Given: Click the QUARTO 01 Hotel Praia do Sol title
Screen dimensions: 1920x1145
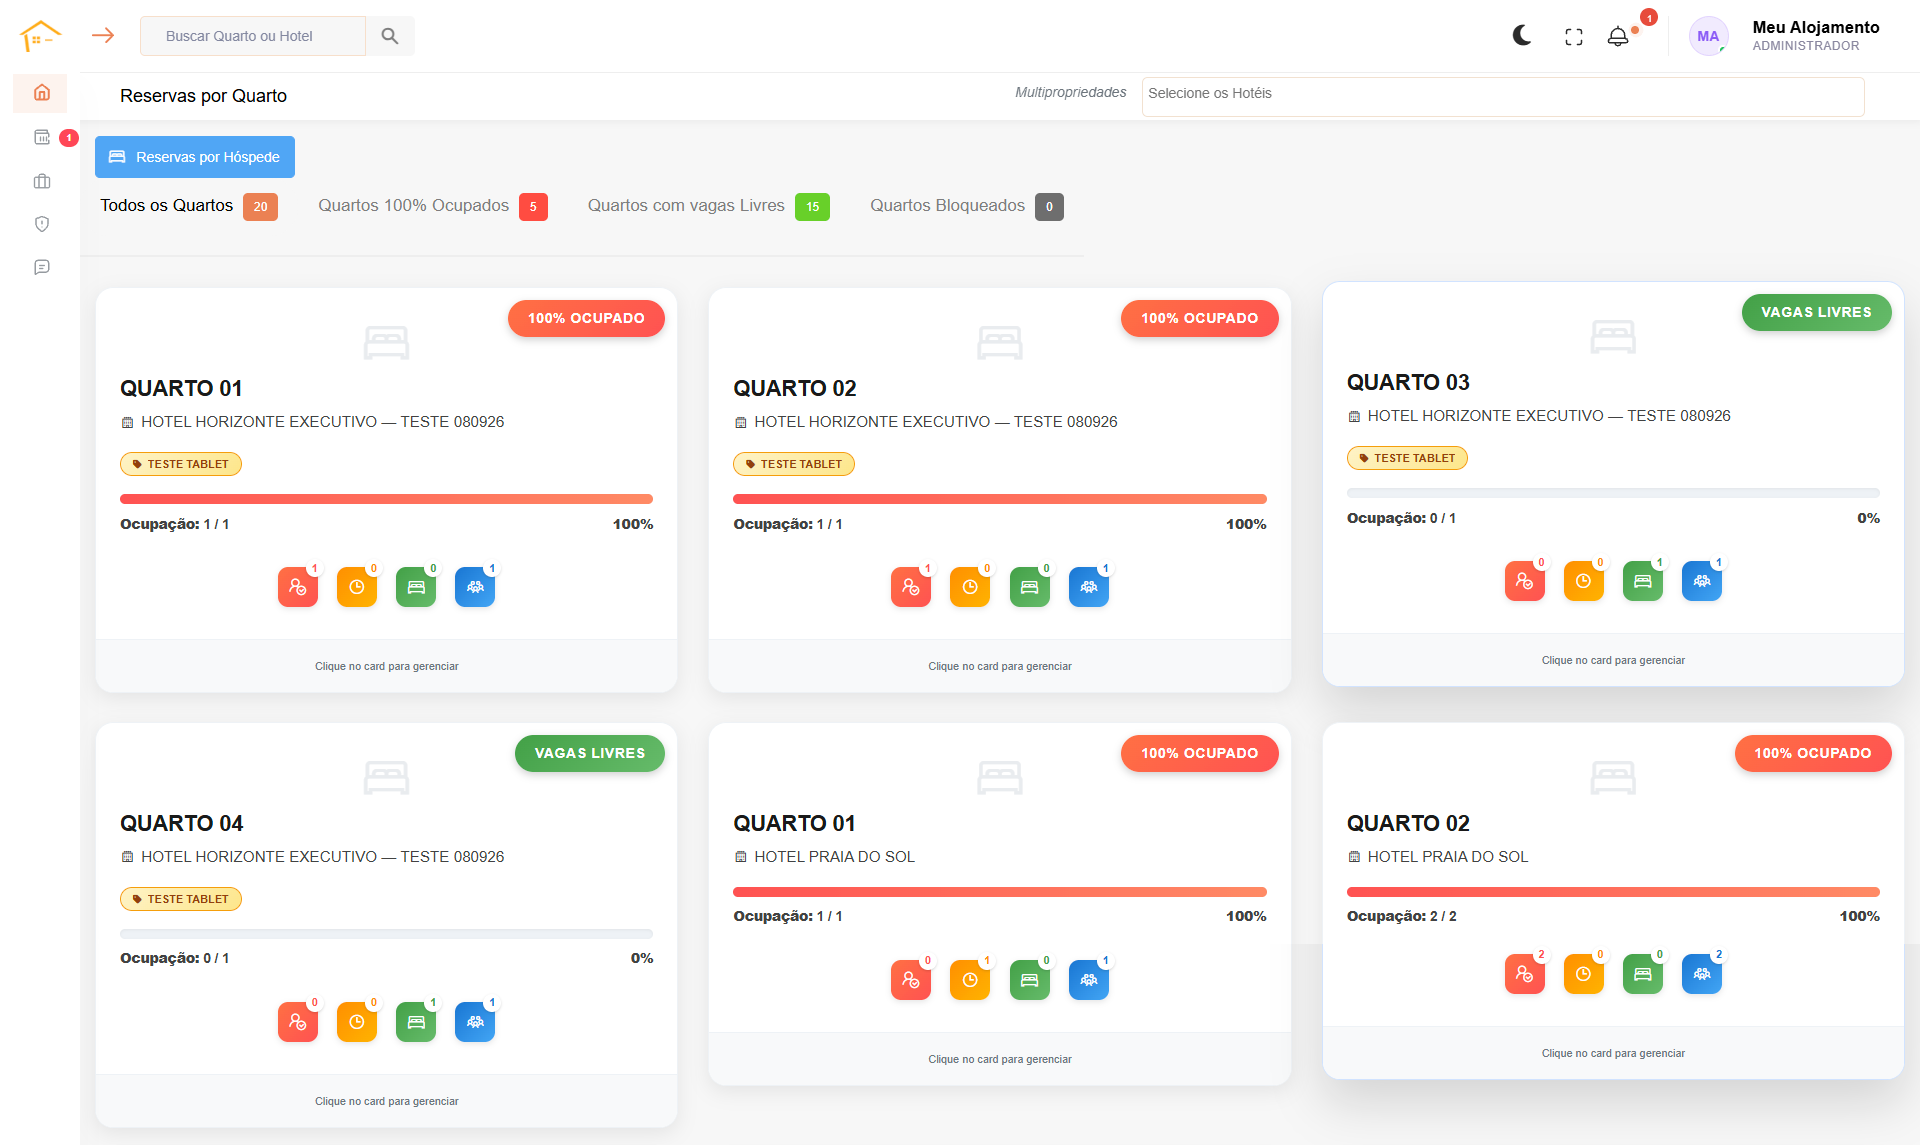Looking at the screenshot, I should pyautogui.click(x=794, y=823).
